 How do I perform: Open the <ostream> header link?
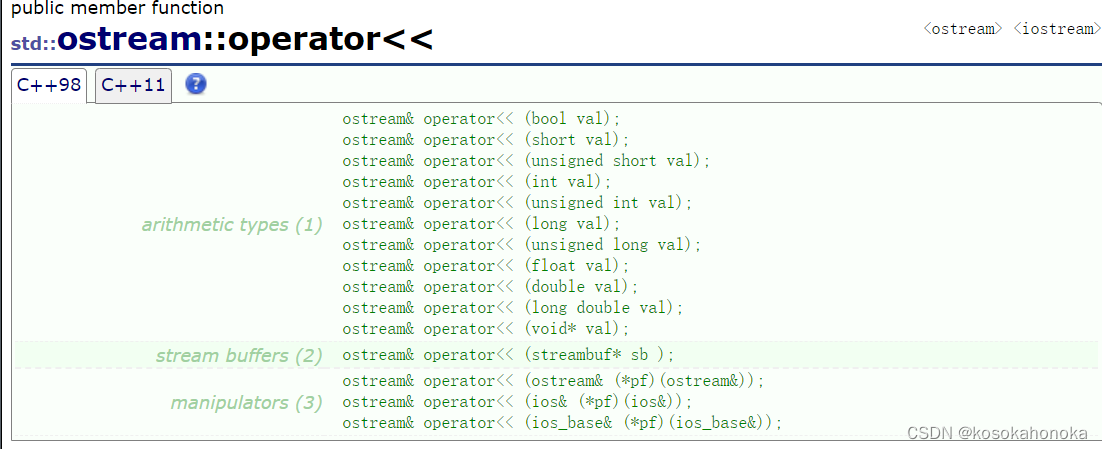click(x=962, y=29)
